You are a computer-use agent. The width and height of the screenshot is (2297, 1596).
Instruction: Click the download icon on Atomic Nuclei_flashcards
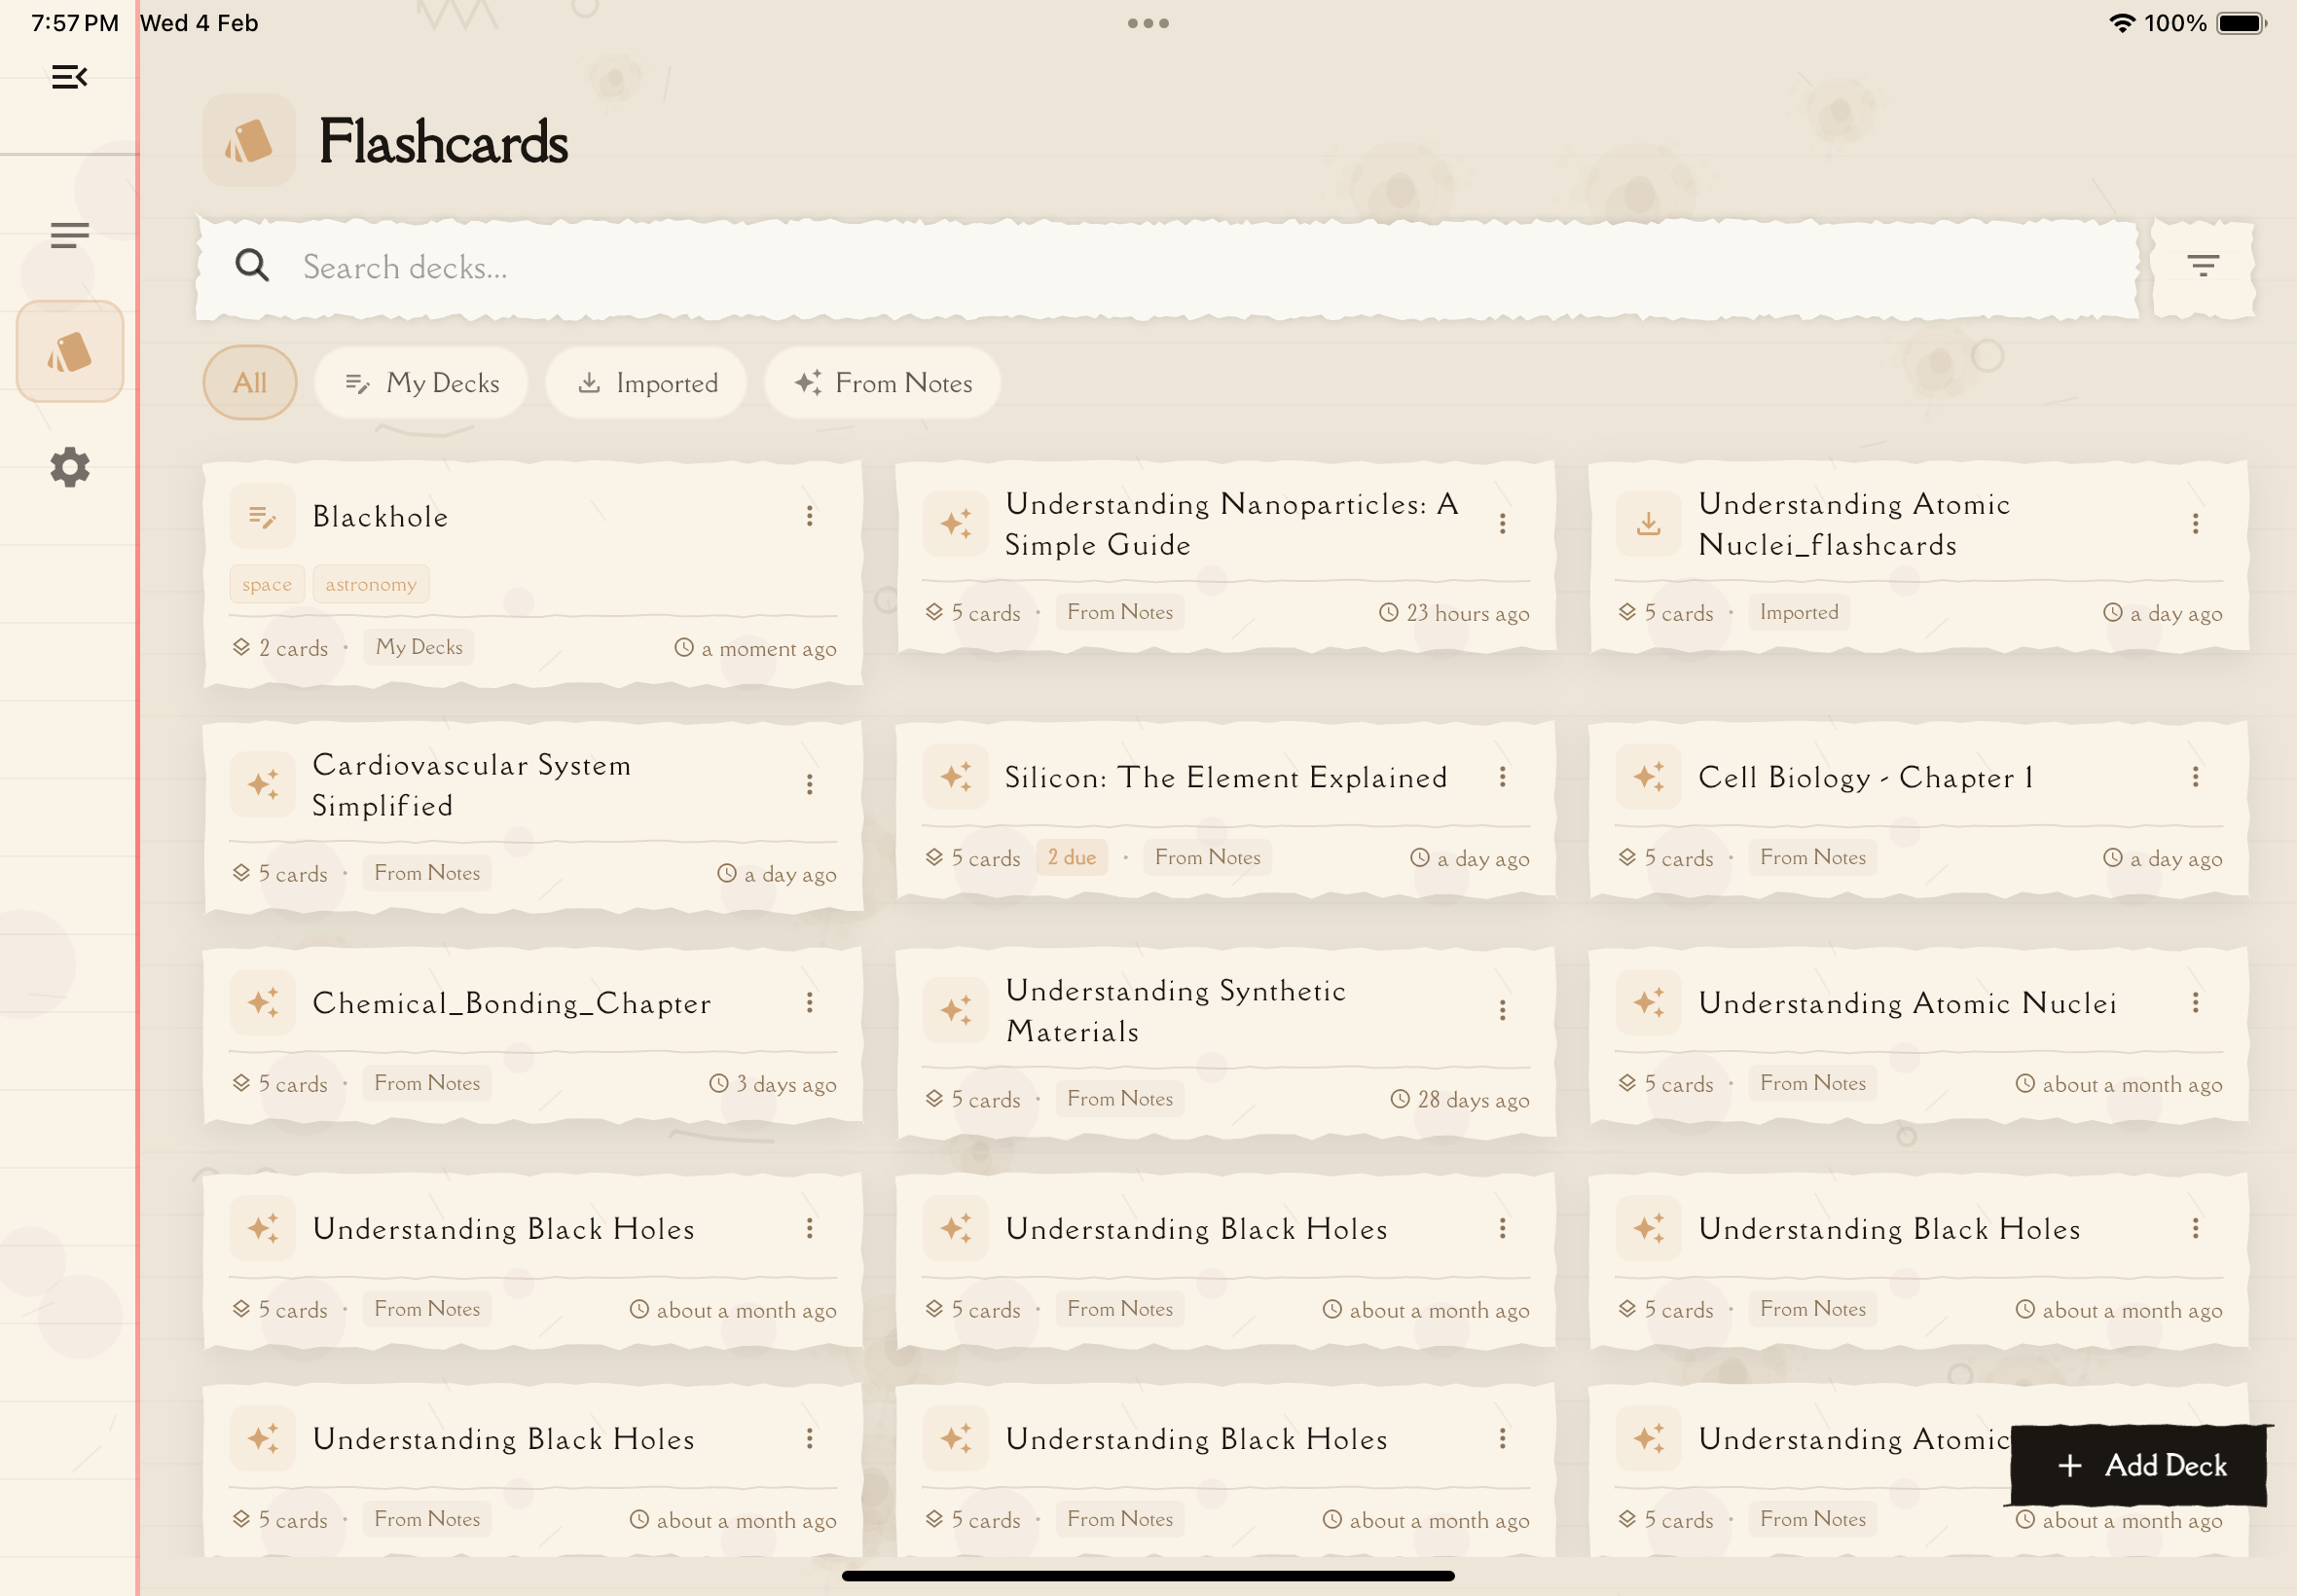click(x=1648, y=523)
